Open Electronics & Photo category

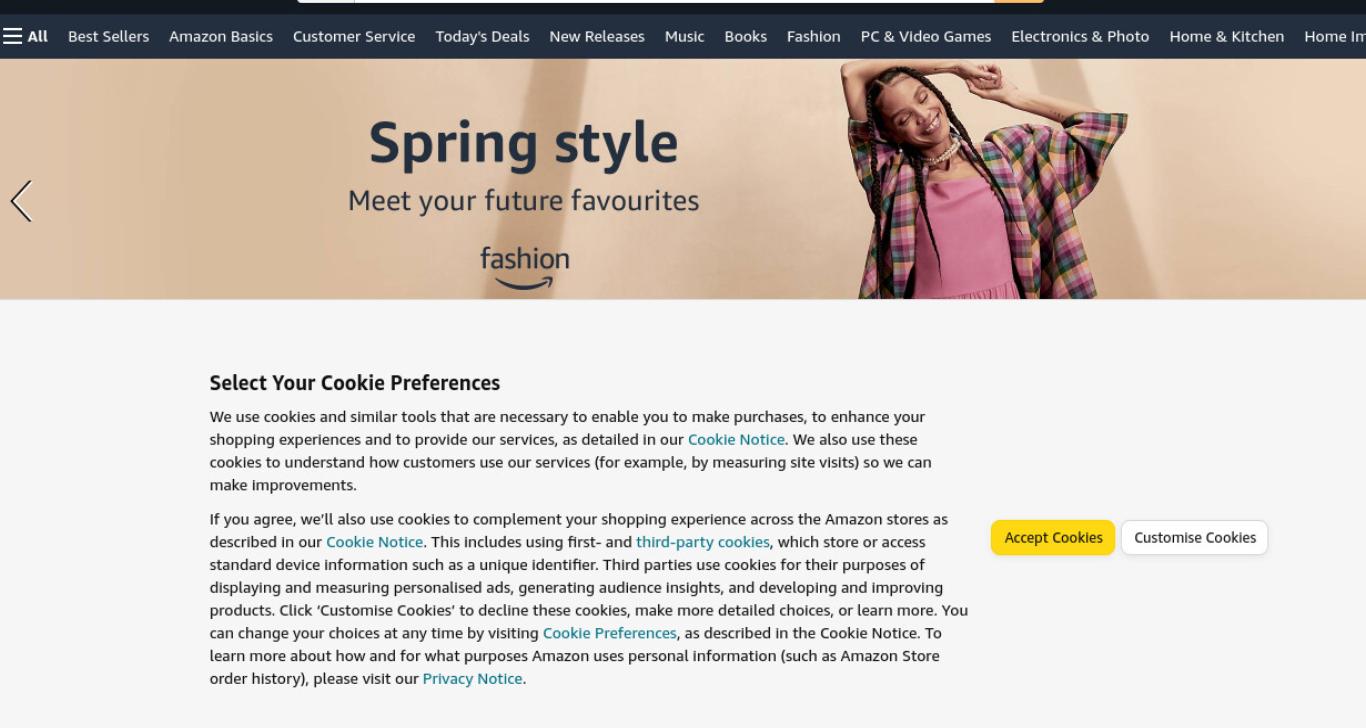[1080, 37]
